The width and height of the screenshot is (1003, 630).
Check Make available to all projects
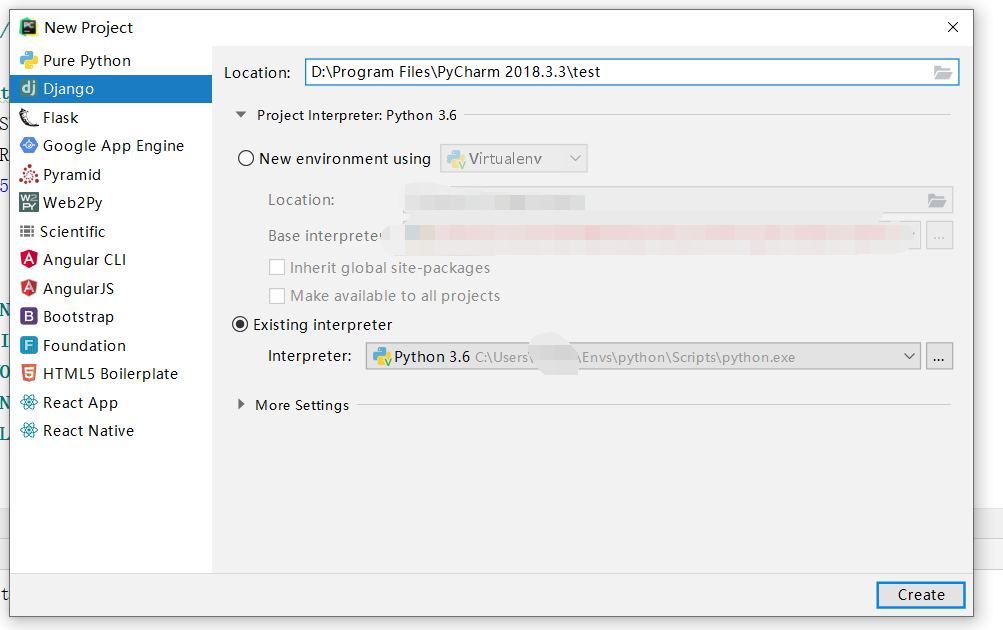point(277,295)
